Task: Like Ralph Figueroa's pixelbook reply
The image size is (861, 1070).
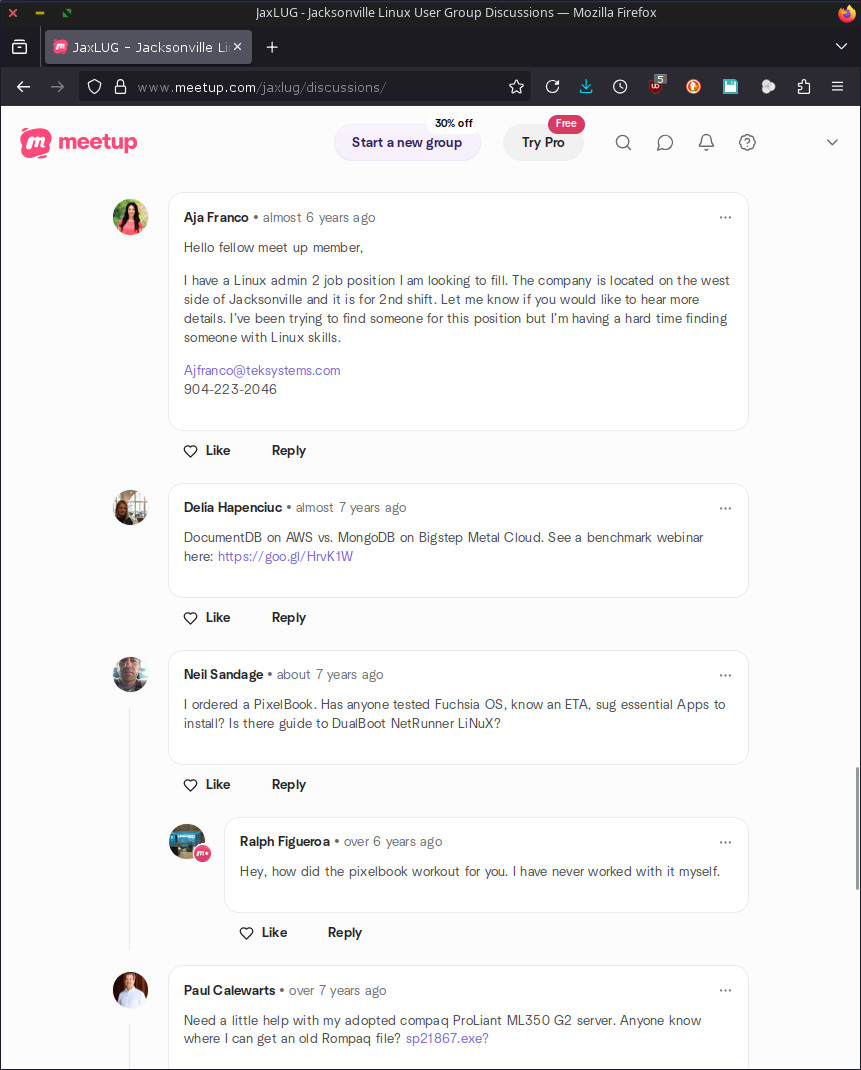Action: [x=263, y=933]
